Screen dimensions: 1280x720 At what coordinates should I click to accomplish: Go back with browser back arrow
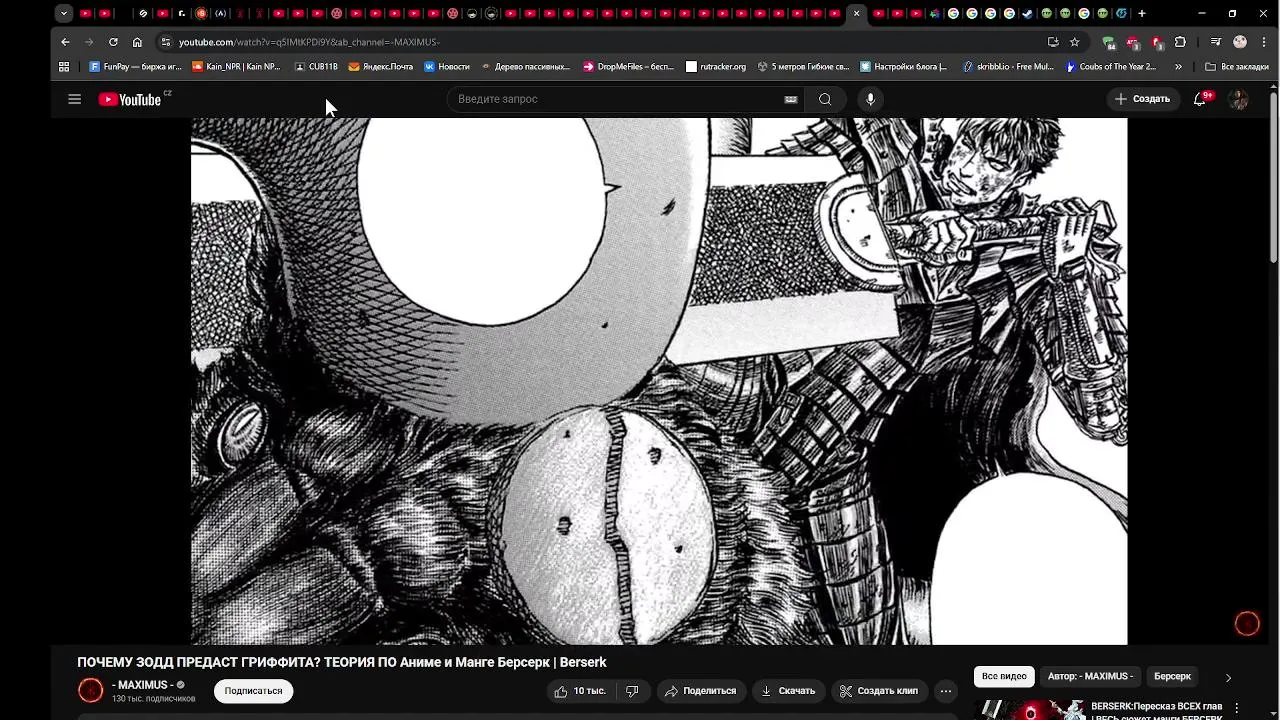coord(65,42)
